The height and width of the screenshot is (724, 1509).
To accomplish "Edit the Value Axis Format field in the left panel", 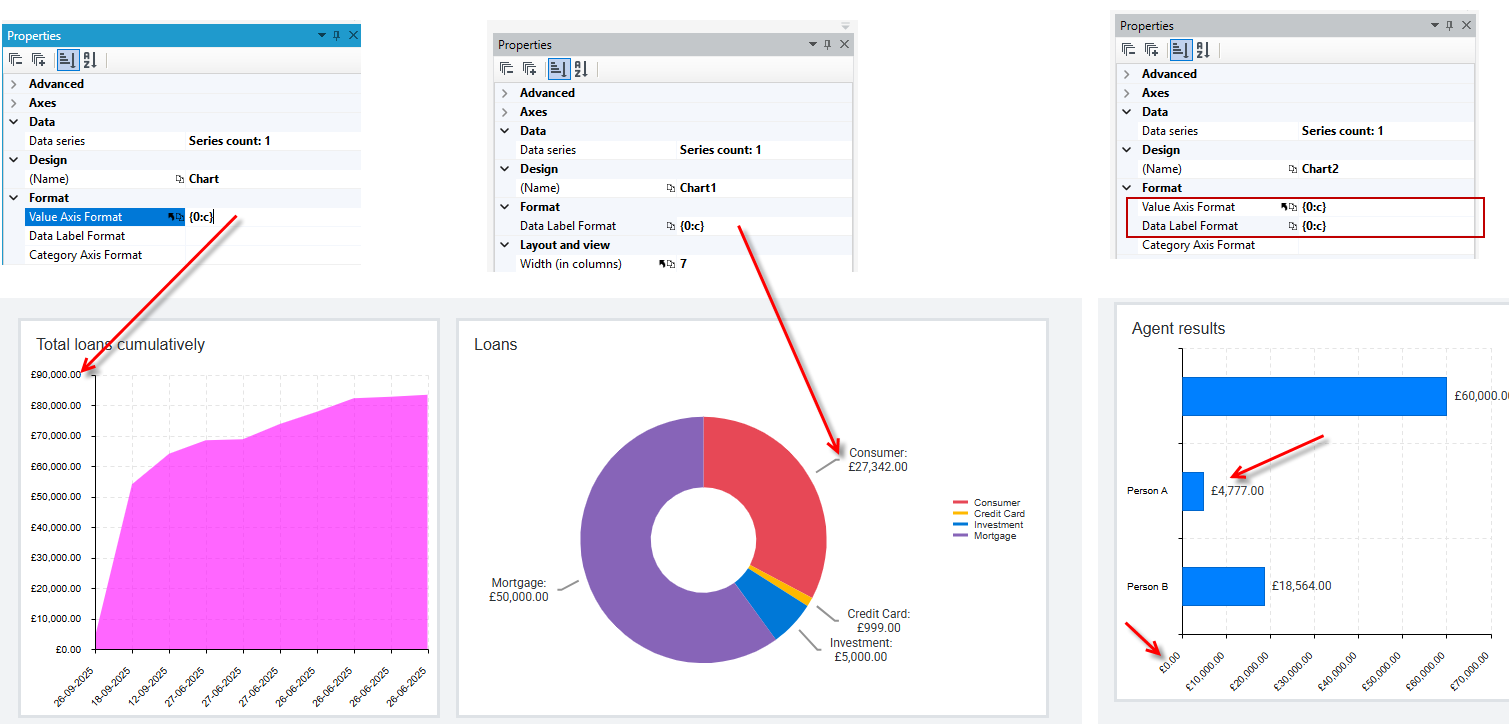I will pyautogui.click(x=272, y=217).
